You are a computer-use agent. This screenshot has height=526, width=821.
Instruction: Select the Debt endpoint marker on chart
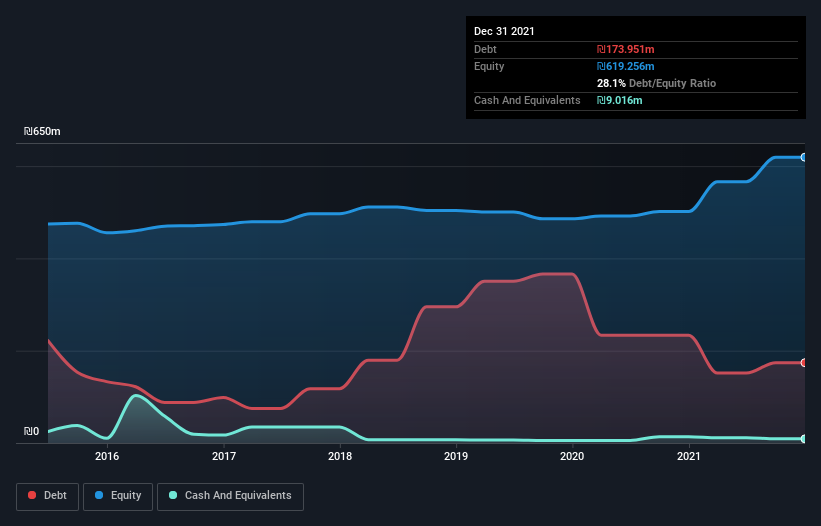point(804,363)
